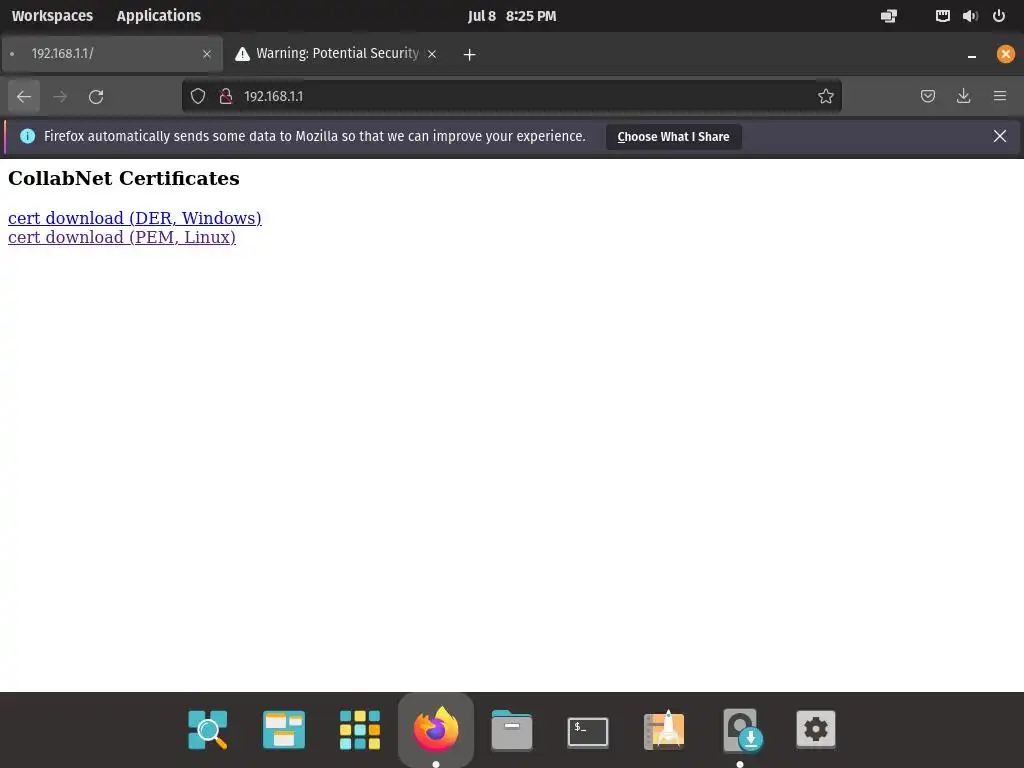The image size is (1024, 768).
Task: Click the Firefox icon in the dock
Action: (x=436, y=729)
